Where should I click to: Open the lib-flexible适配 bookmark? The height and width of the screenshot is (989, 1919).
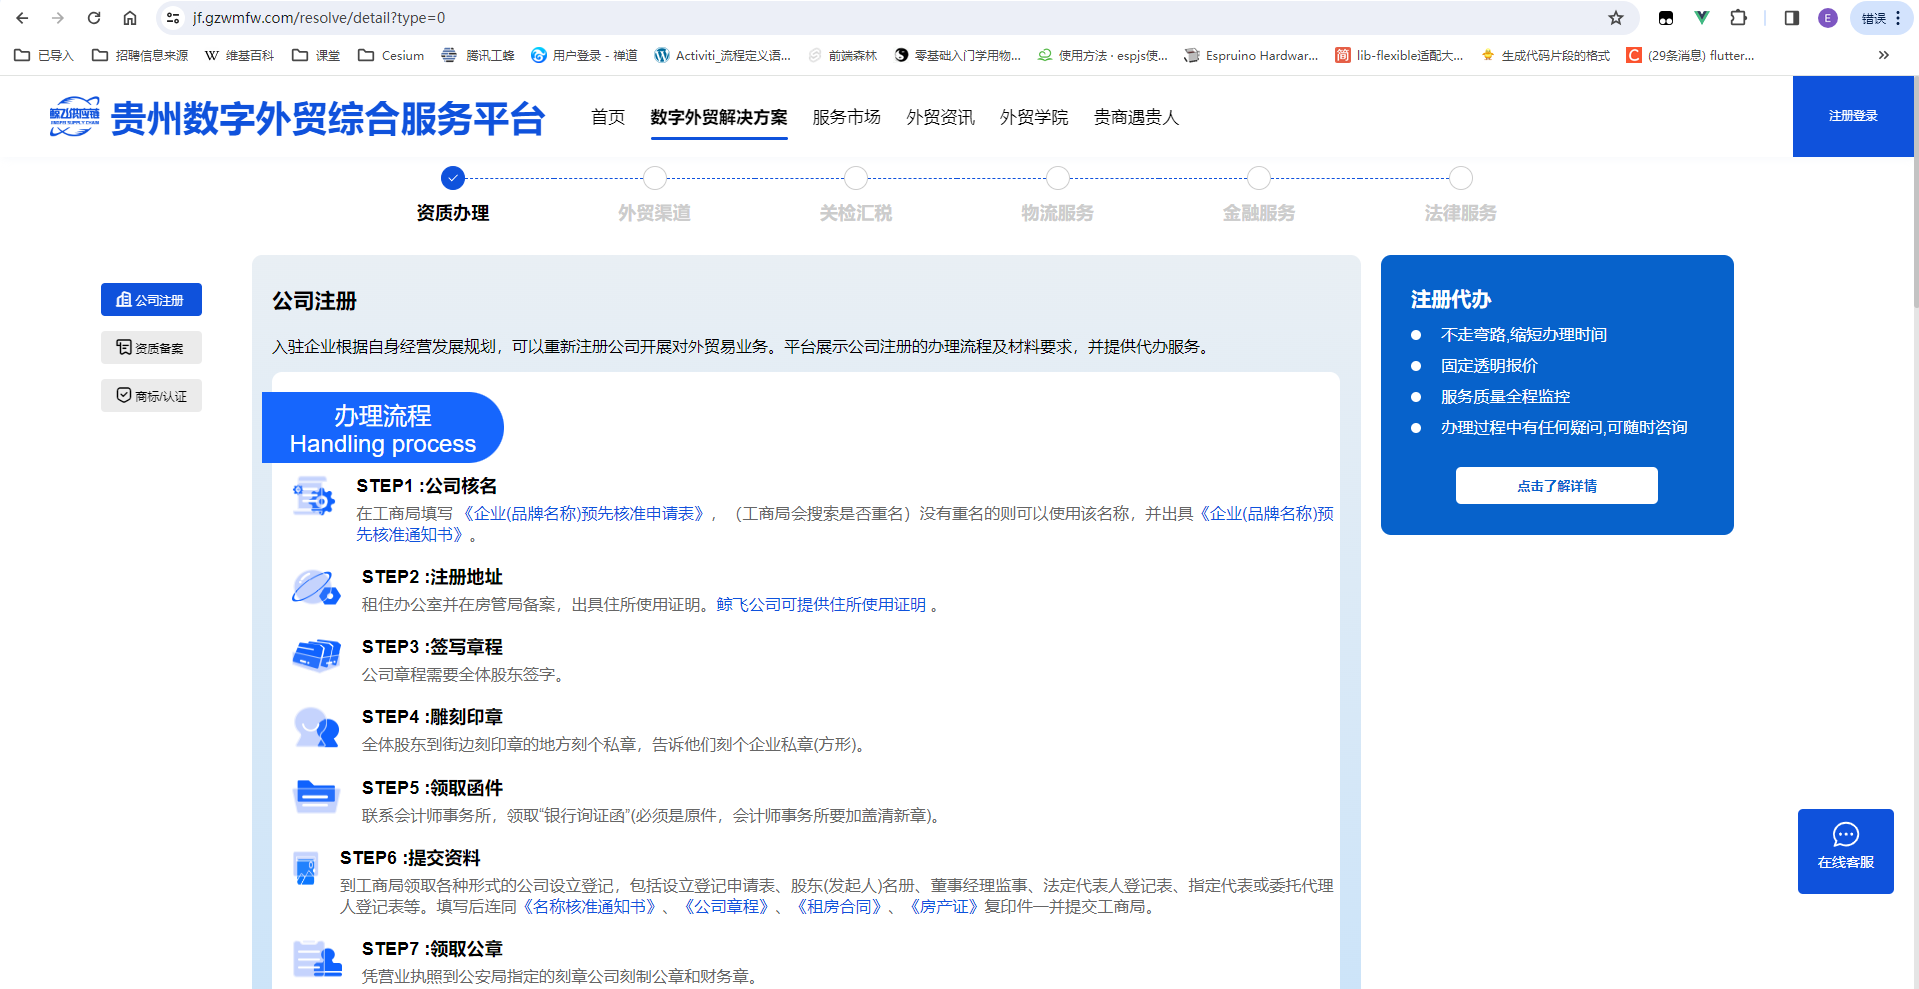coord(1399,55)
